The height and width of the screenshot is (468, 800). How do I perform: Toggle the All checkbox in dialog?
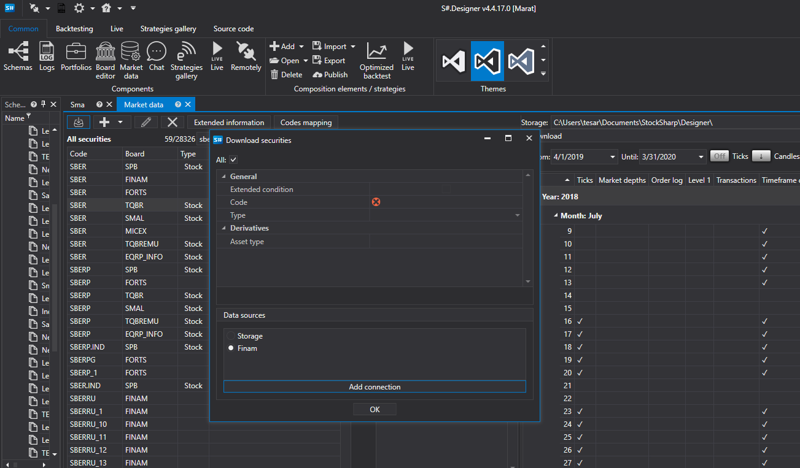click(x=234, y=160)
